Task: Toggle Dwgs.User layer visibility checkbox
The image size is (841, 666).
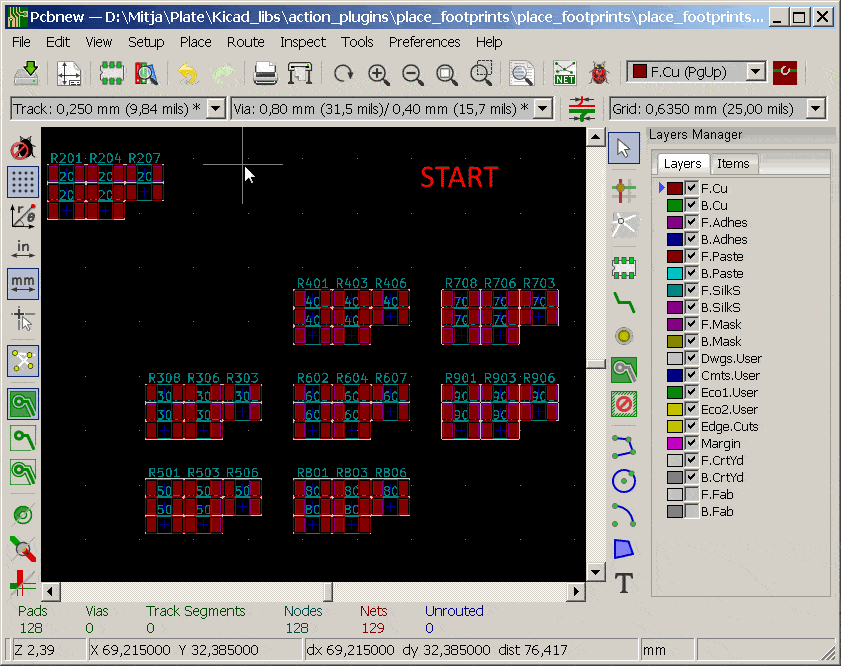Action: coord(691,358)
